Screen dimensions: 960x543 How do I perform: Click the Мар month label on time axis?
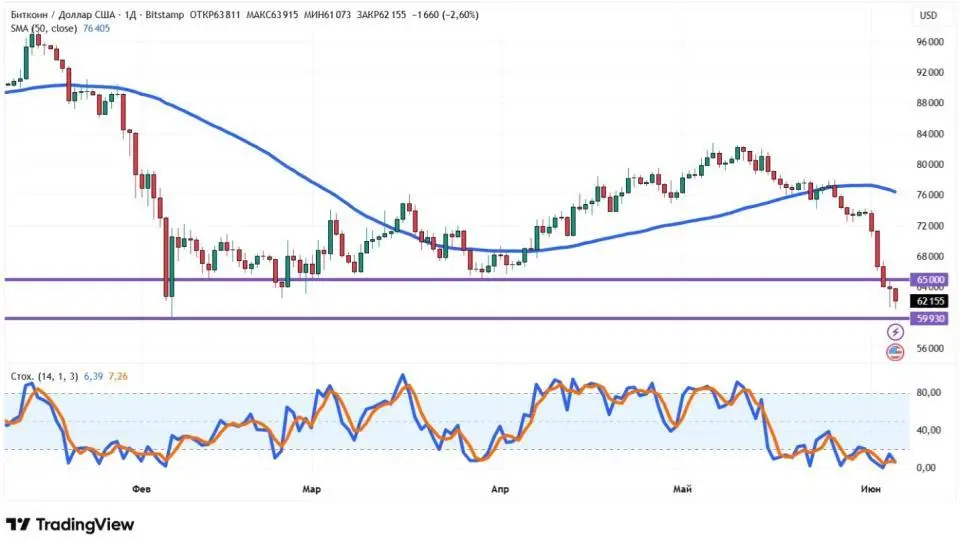tap(312, 489)
